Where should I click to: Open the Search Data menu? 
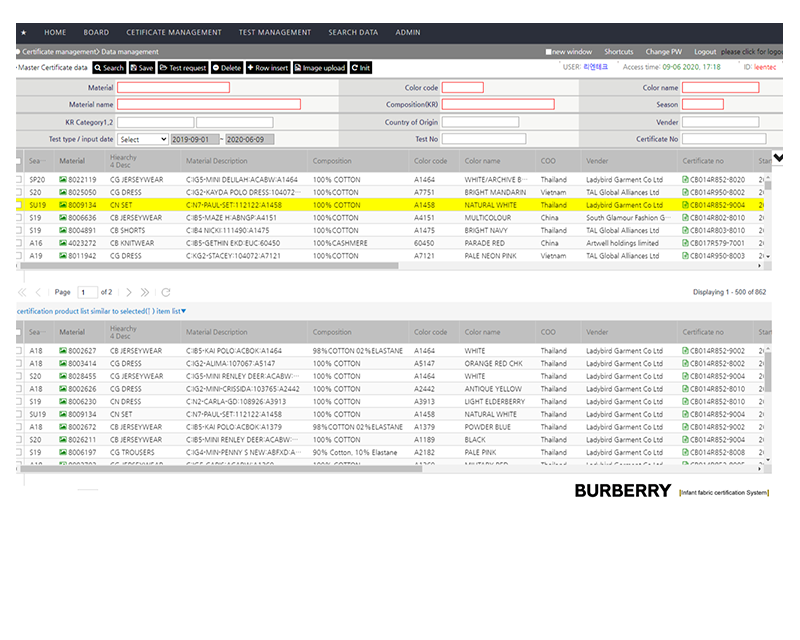tap(353, 33)
